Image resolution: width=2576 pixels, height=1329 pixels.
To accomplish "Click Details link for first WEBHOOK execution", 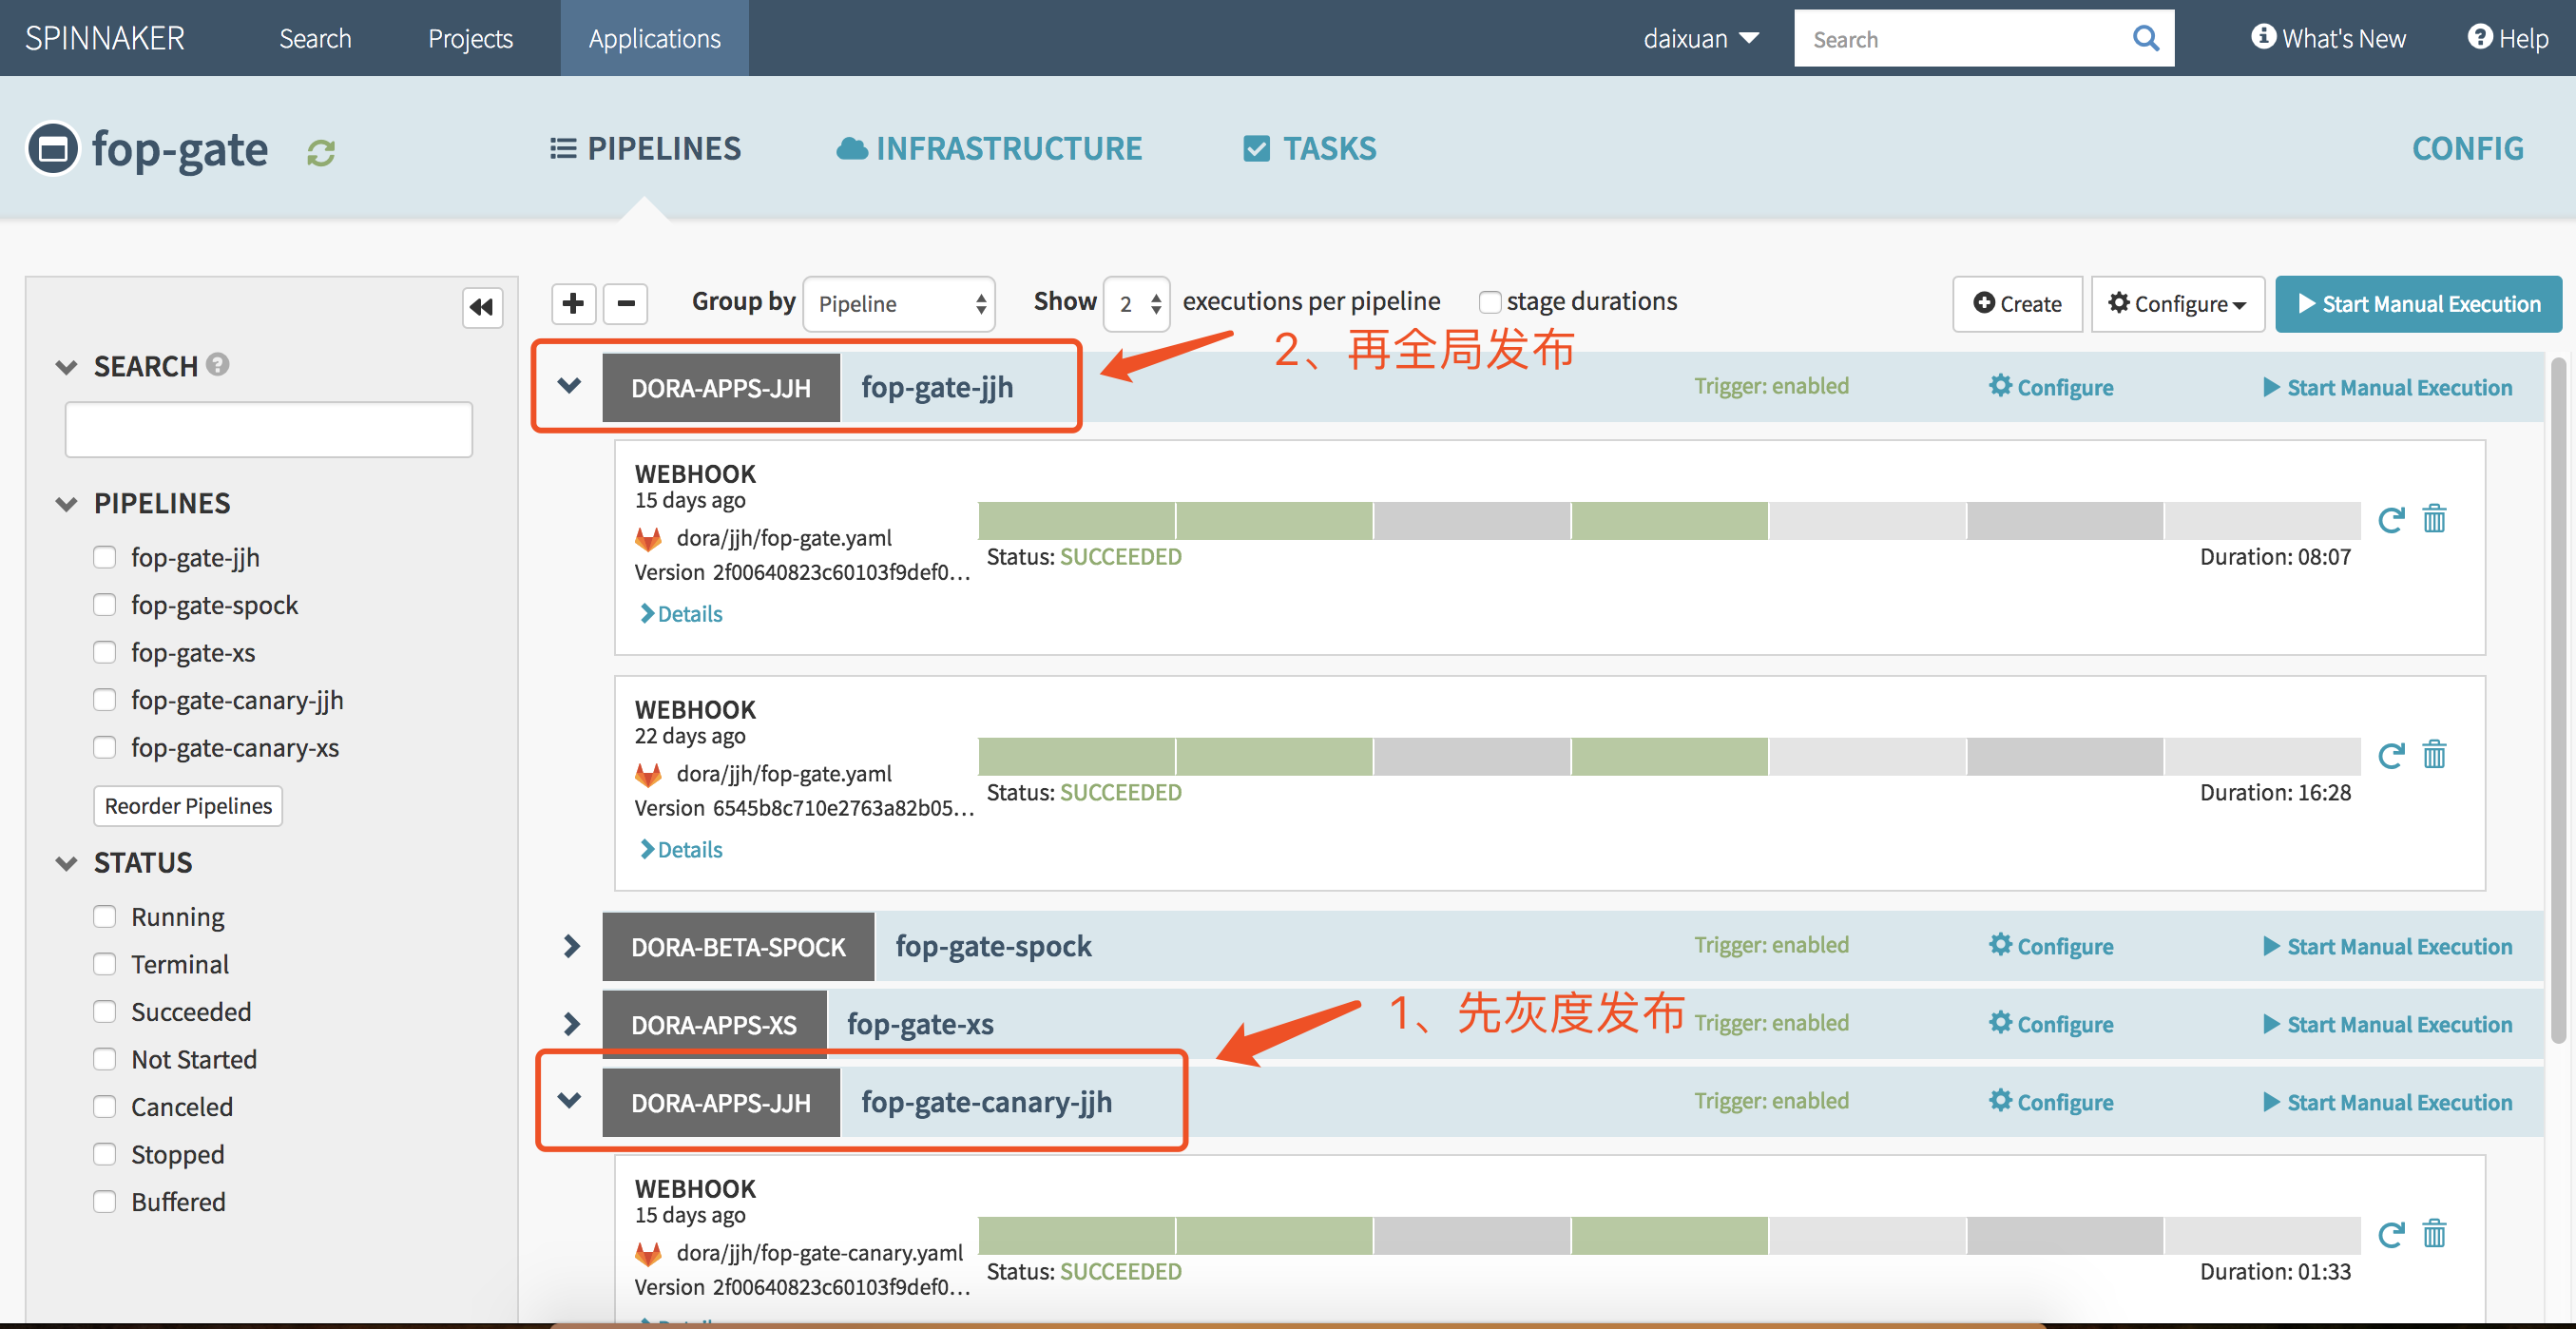I will coord(680,610).
